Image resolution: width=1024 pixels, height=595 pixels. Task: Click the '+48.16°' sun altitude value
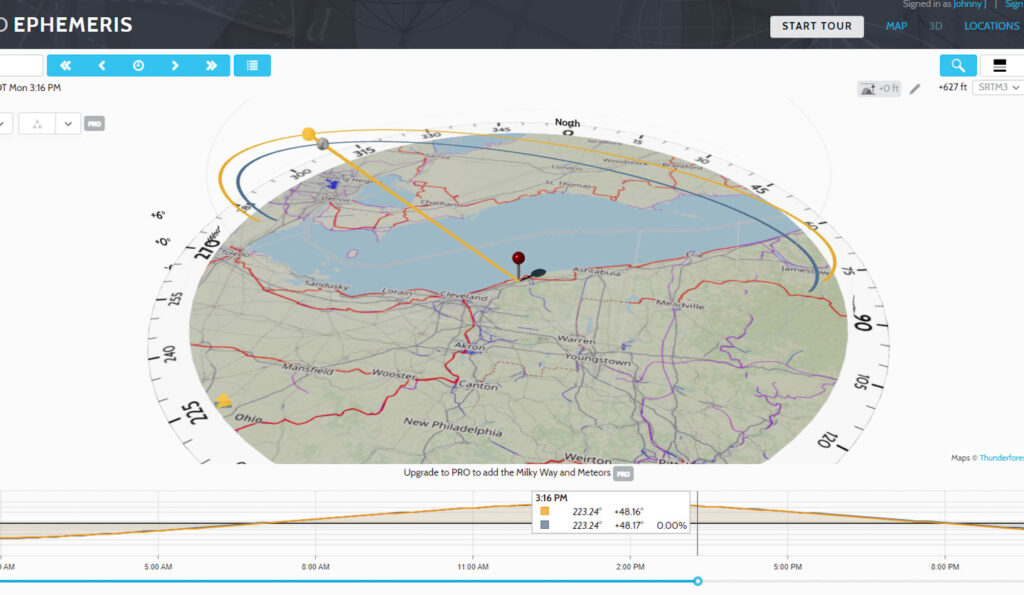[x=628, y=512]
